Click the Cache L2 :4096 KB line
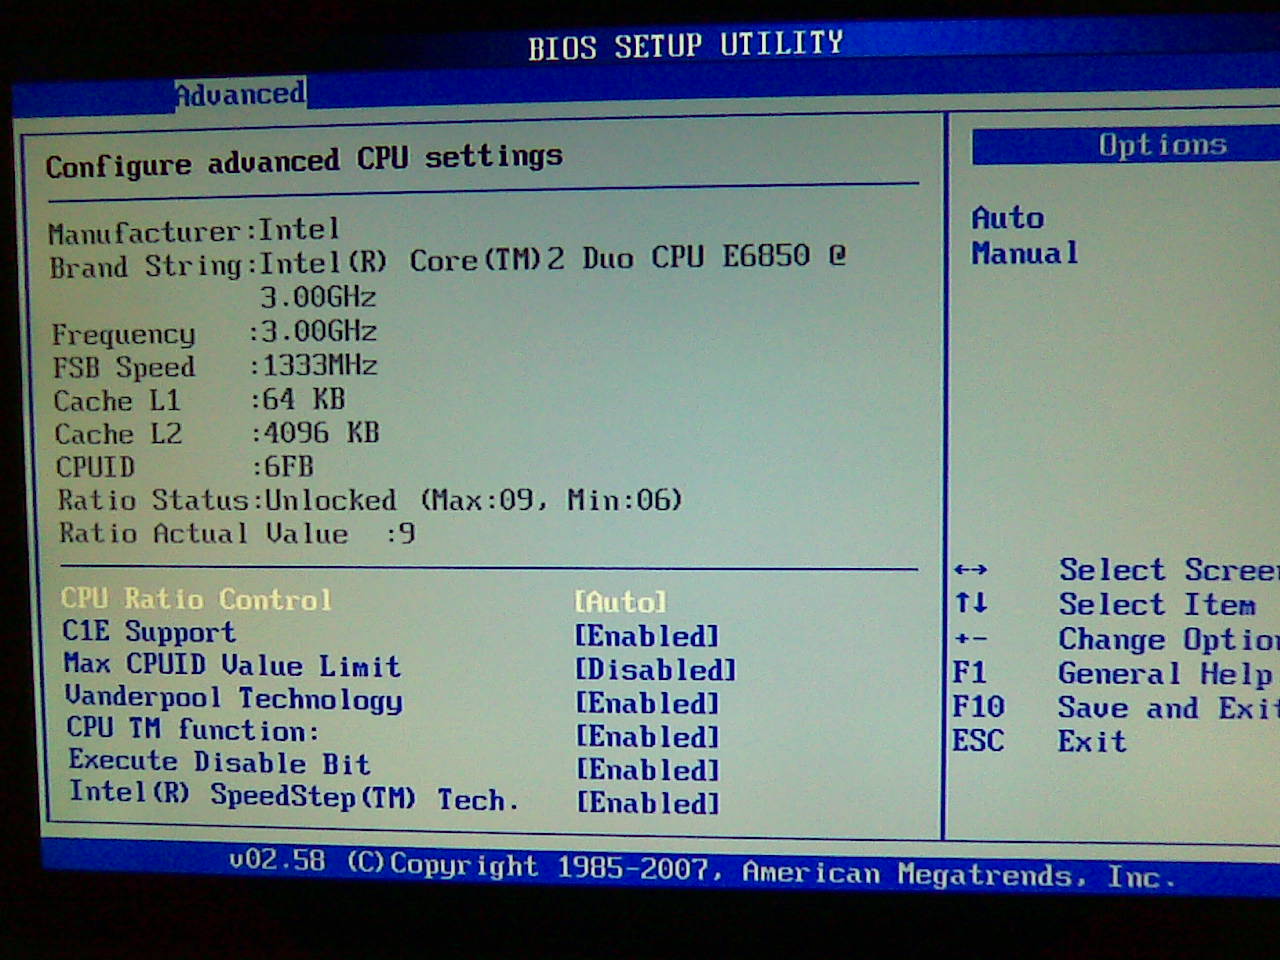Viewport: 1280px width, 960px height. tap(217, 433)
